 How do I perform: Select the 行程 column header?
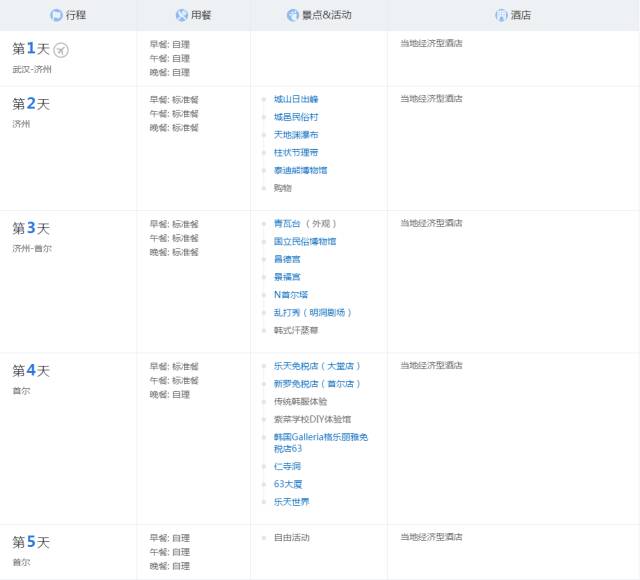pyautogui.click(x=78, y=15)
